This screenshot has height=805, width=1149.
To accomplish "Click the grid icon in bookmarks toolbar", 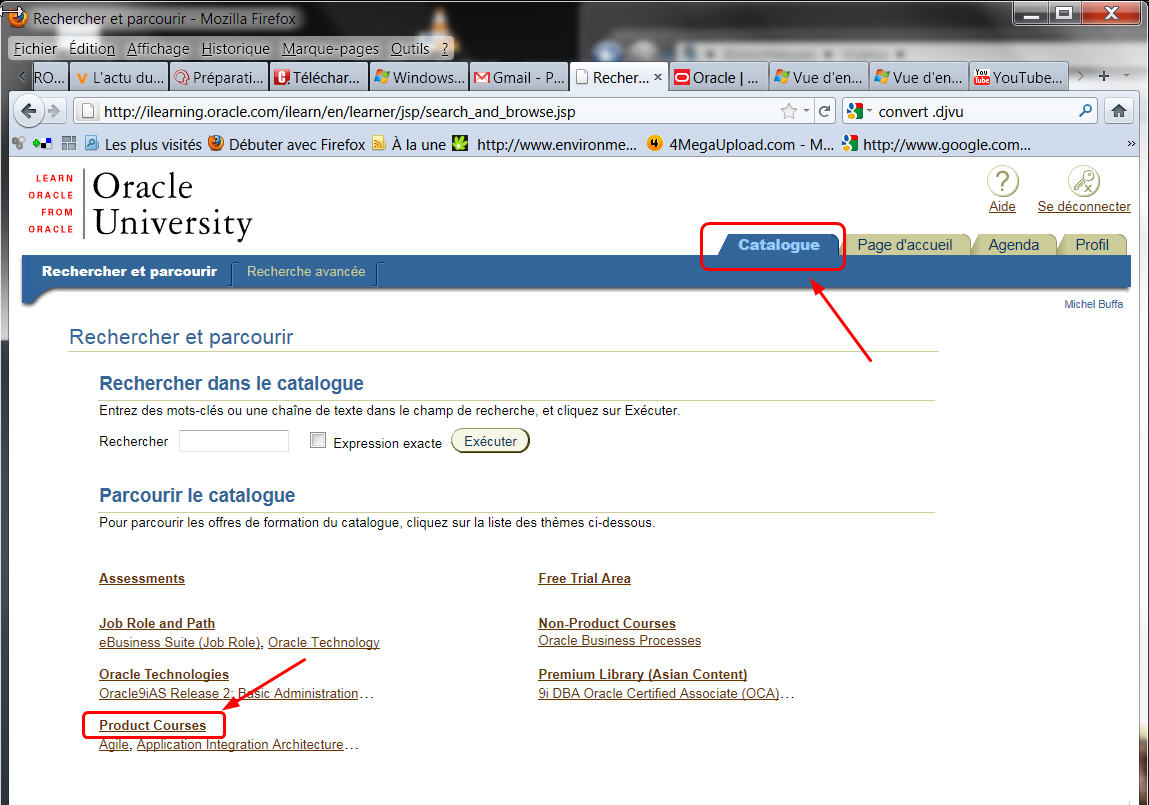I will 69,144.
